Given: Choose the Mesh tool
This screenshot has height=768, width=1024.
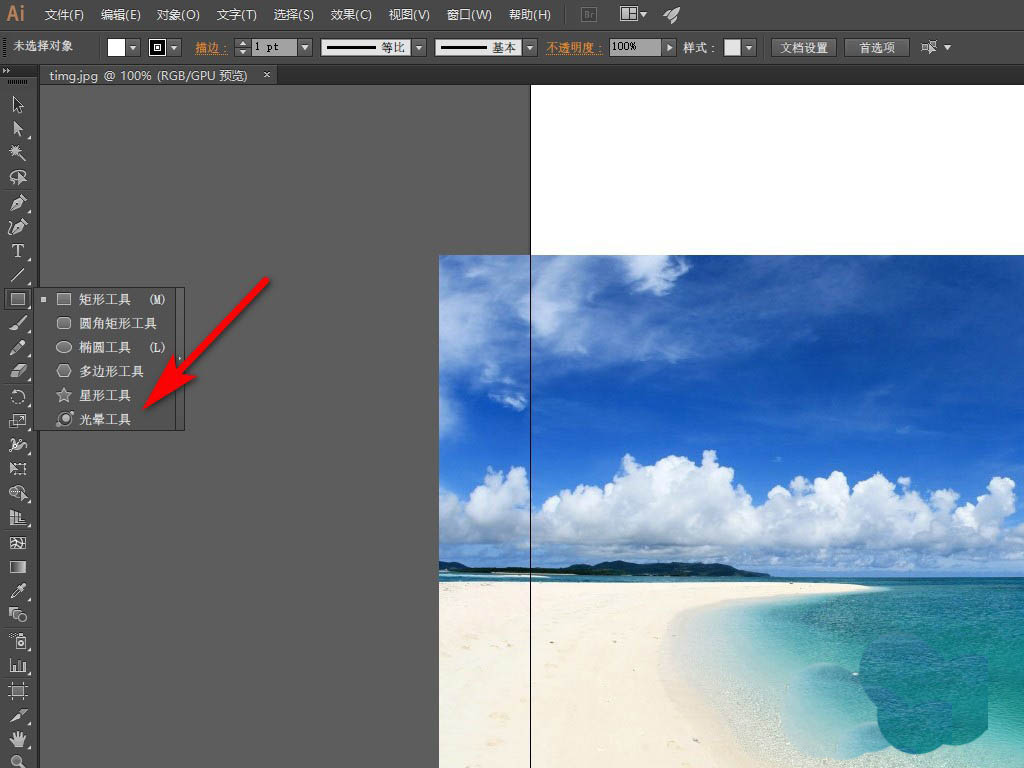Looking at the screenshot, I should tap(18, 543).
